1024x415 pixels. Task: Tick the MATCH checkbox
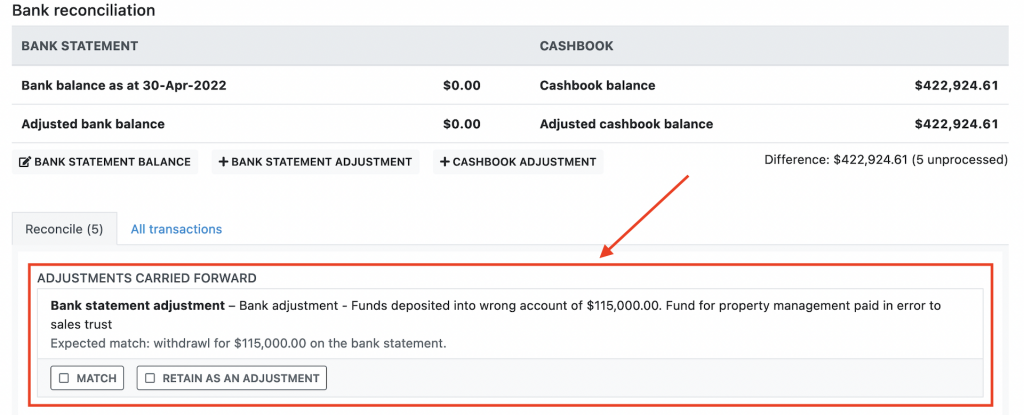pos(64,378)
